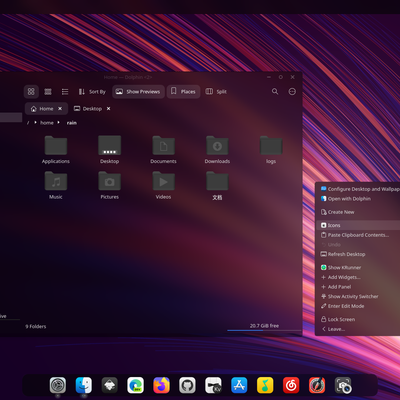Expand the arrow before 'home' breadcrumb
The image size is (400, 400).
click(x=35, y=122)
